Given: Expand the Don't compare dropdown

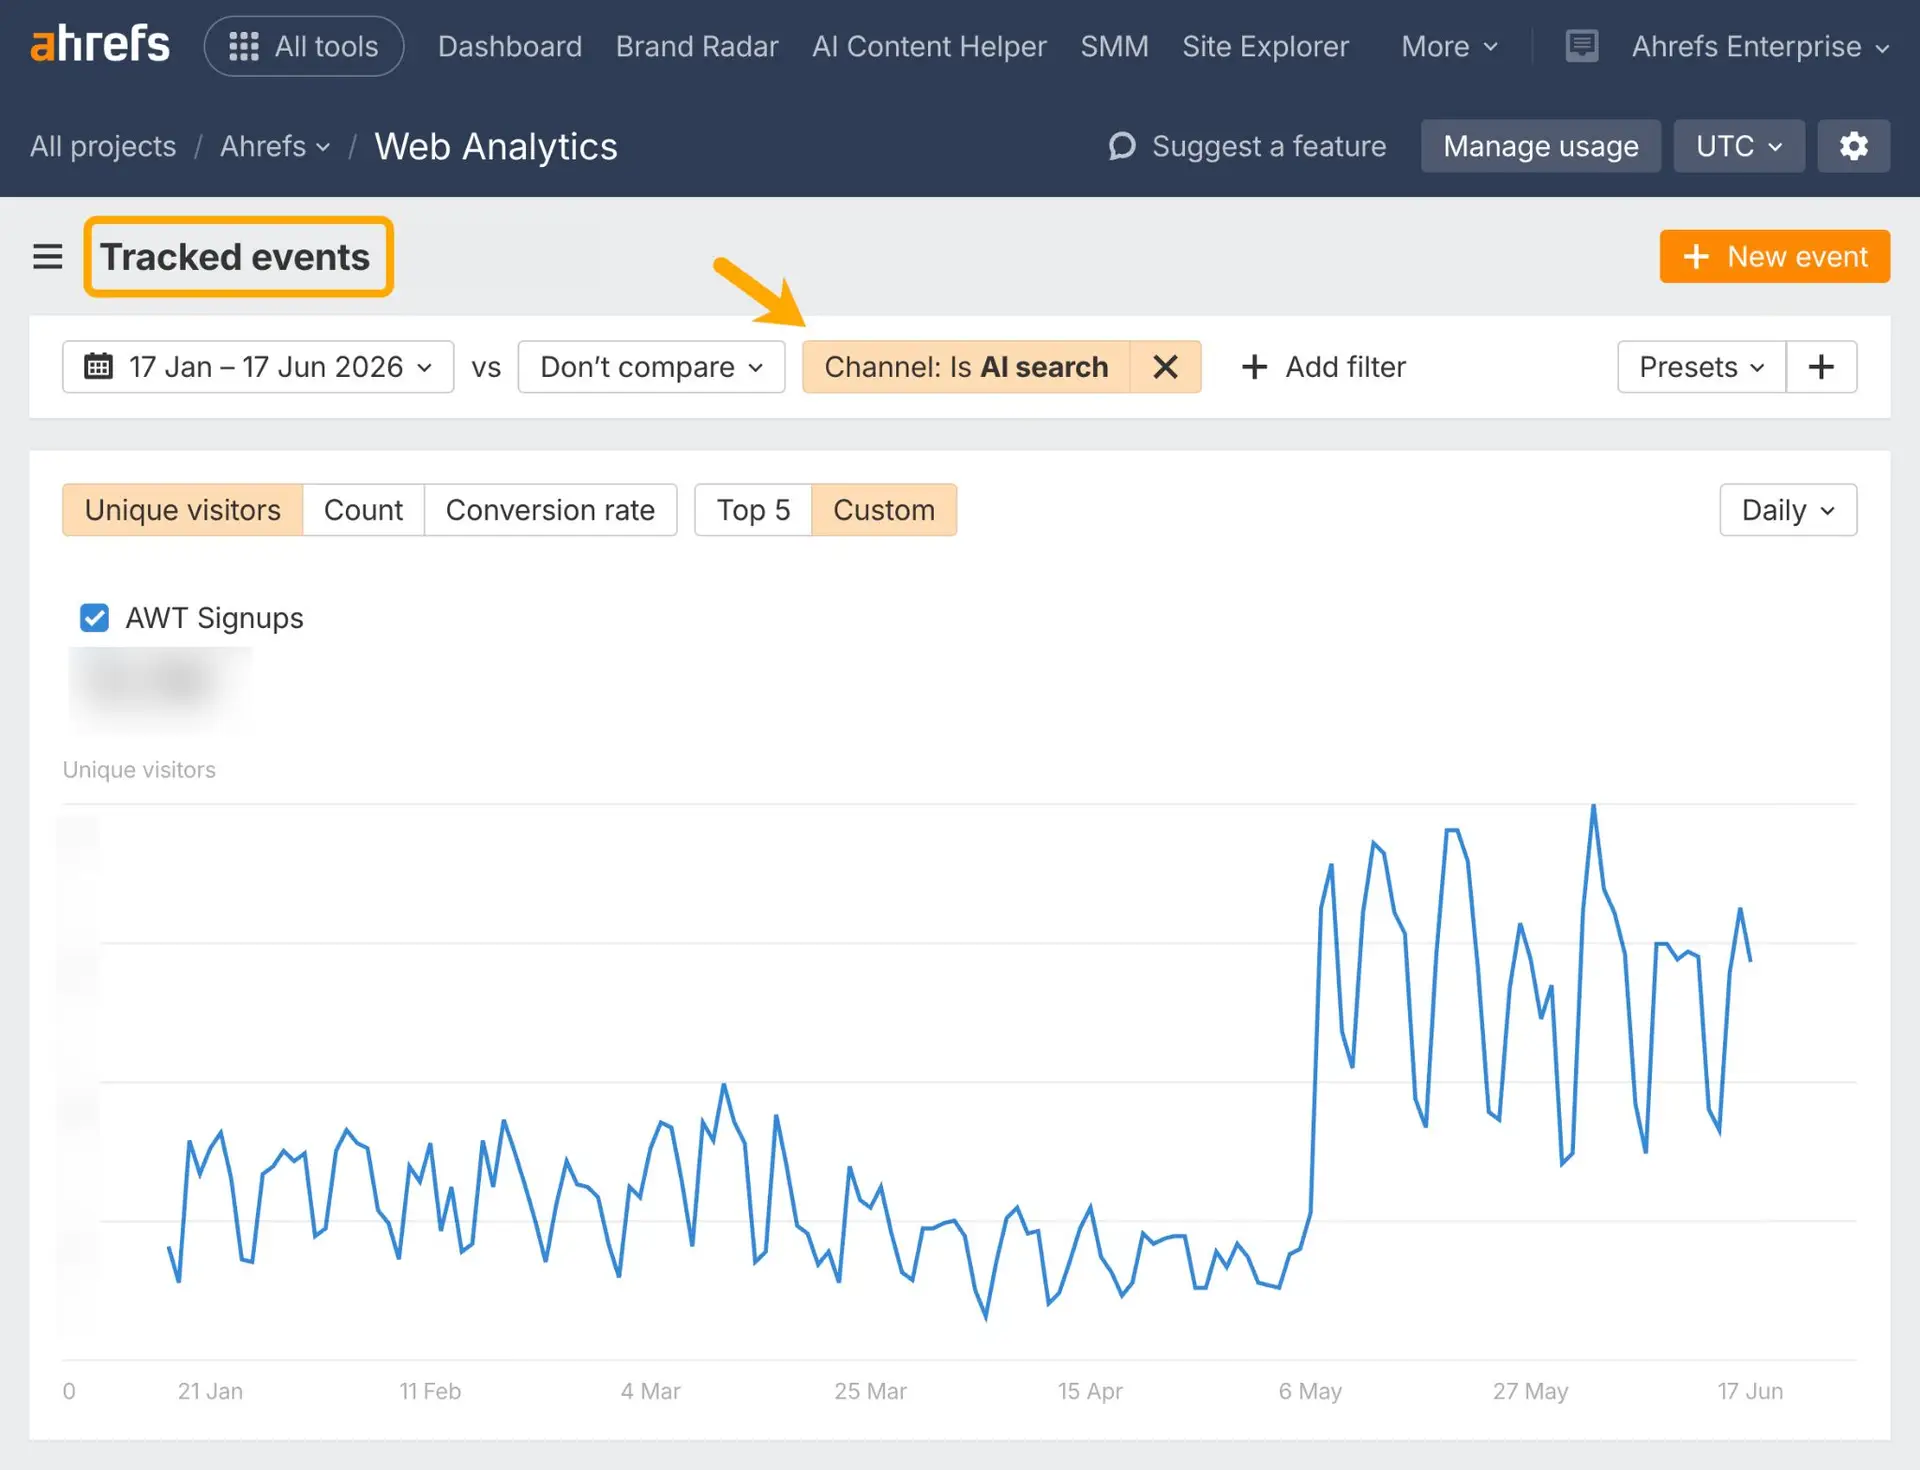Looking at the screenshot, I should point(651,367).
